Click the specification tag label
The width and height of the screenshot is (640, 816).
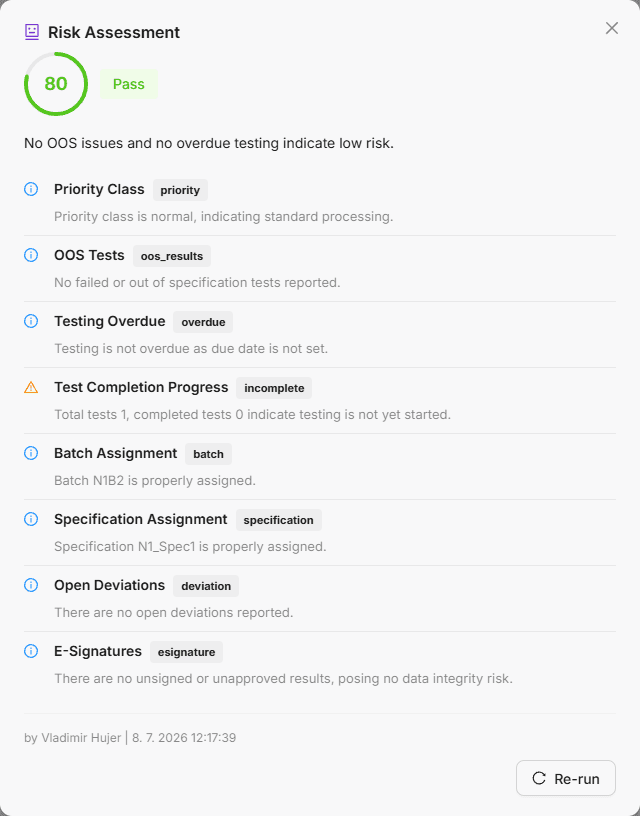click(278, 520)
